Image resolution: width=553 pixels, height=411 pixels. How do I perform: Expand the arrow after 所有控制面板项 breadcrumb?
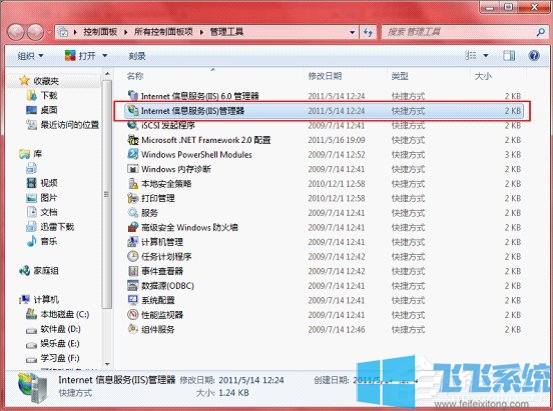click(202, 32)
